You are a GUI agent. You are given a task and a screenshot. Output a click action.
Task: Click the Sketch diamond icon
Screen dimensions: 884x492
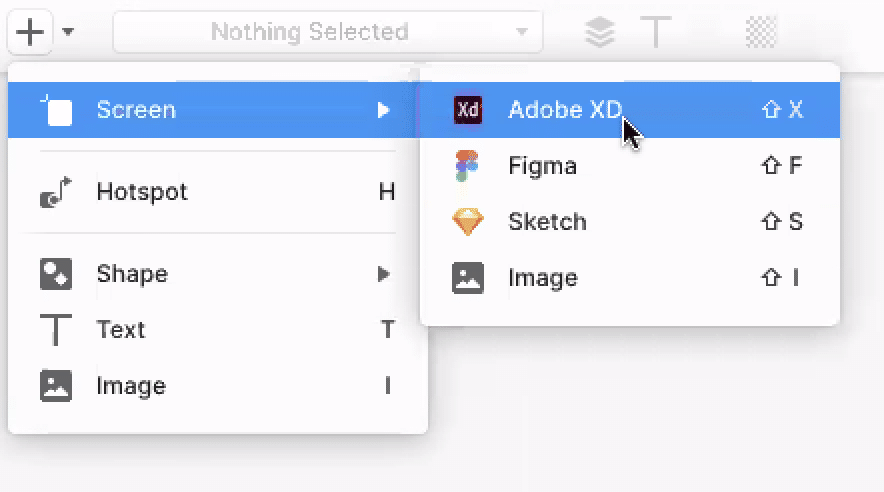coord(468,222)
